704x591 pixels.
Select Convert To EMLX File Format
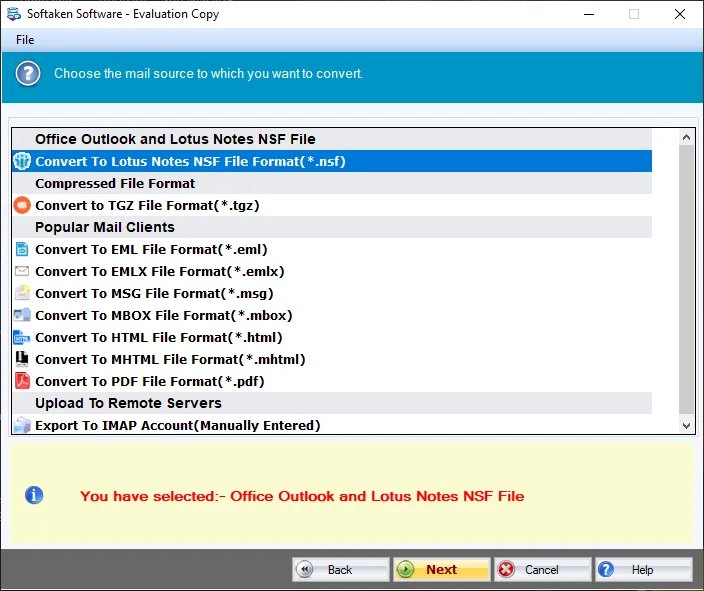pos(332,271)
